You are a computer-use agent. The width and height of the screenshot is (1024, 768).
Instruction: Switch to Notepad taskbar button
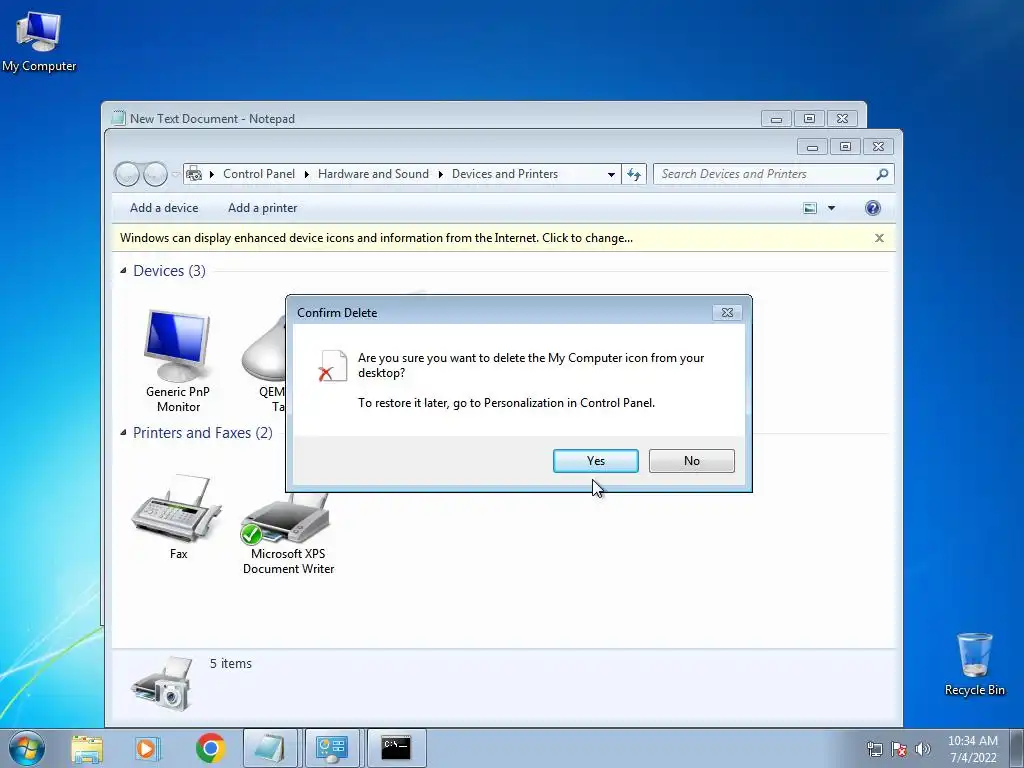[270, 748]
